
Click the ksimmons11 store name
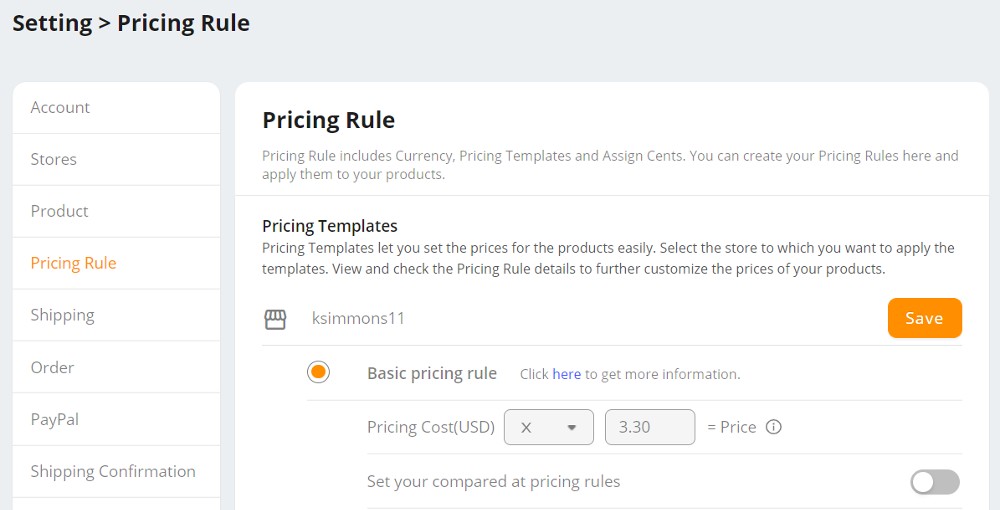[x=358, y=318]
